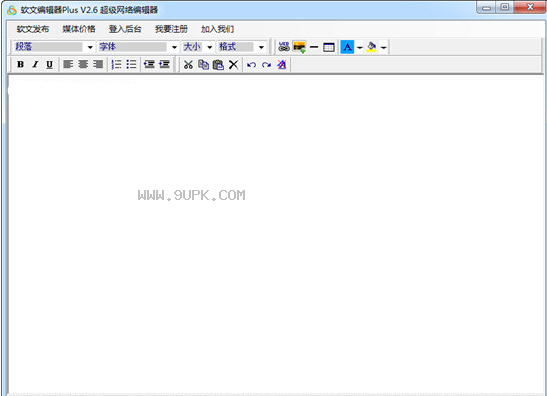Click the undo arrow icon

point(251,65)
